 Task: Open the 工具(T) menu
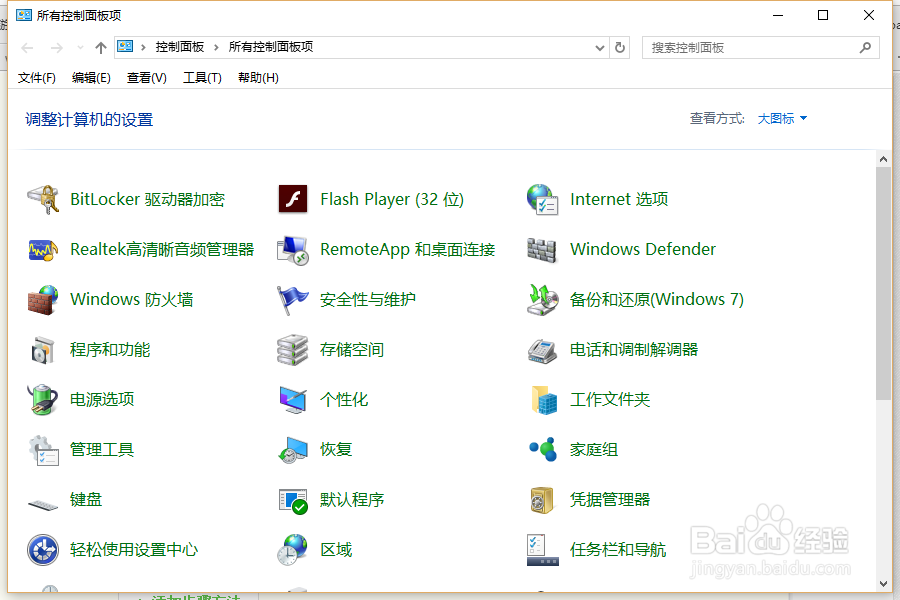202,78
